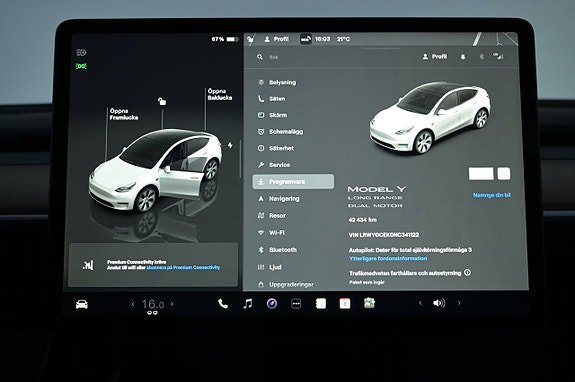Image resolution: width=575 pixels, height=382 pixels.
Task: Click the lock icon in top status bar
Action: pos(250,39)
